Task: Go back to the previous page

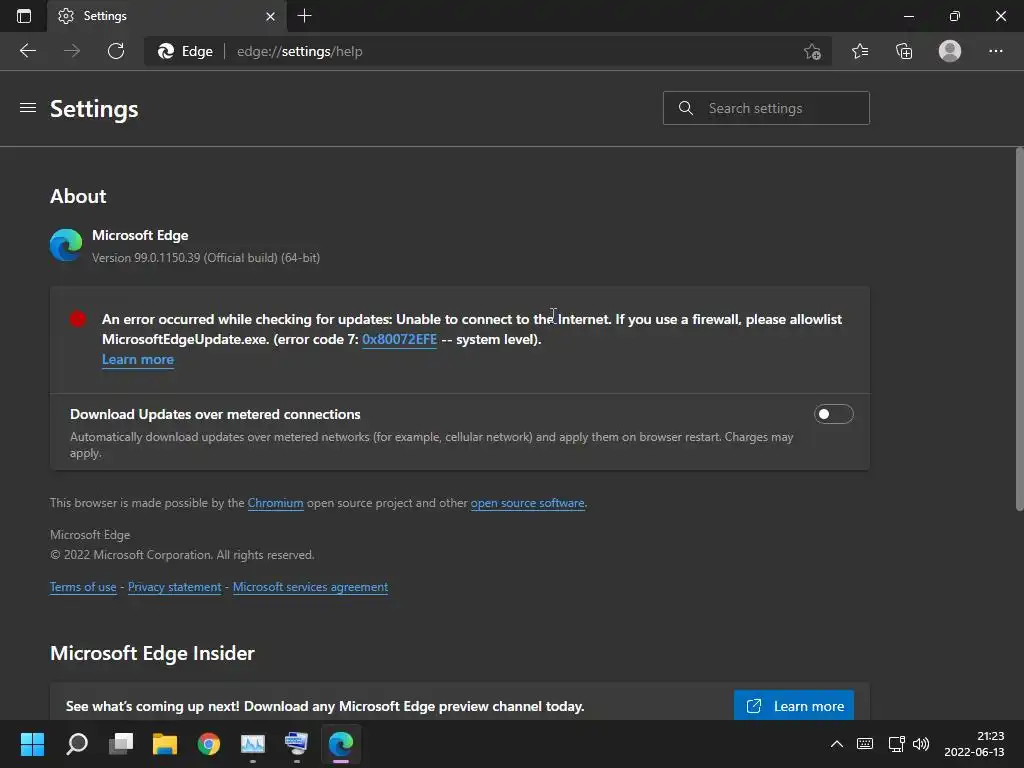Action: point(27,51)
